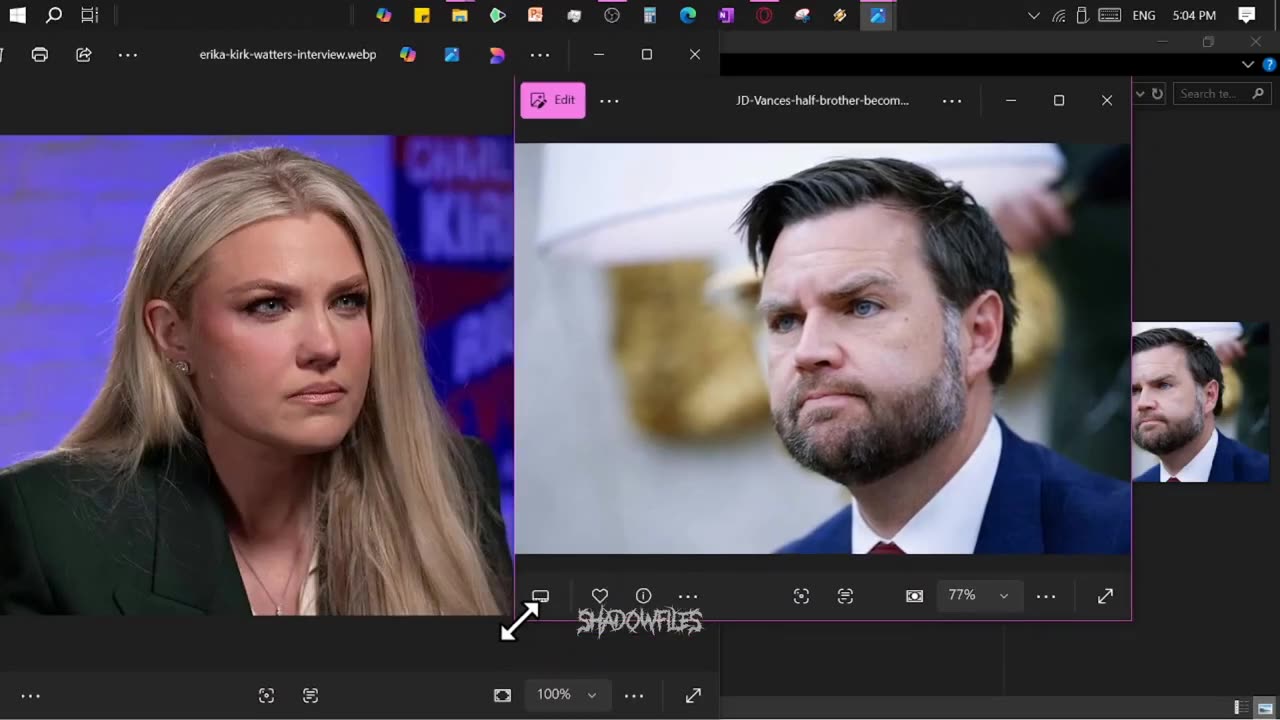The height and width of the screenshot is (720, 1280).
Task: Open the overflow menu right of the 77% zoom
Action: click(x=1046, y=596)
